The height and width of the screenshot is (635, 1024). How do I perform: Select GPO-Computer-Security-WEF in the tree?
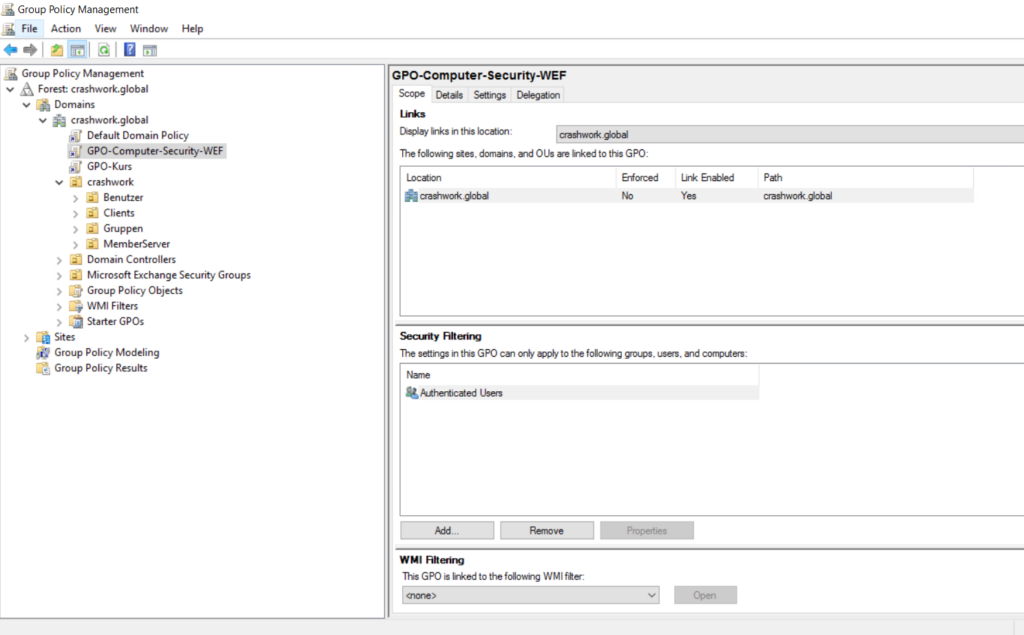click(155, 151)
